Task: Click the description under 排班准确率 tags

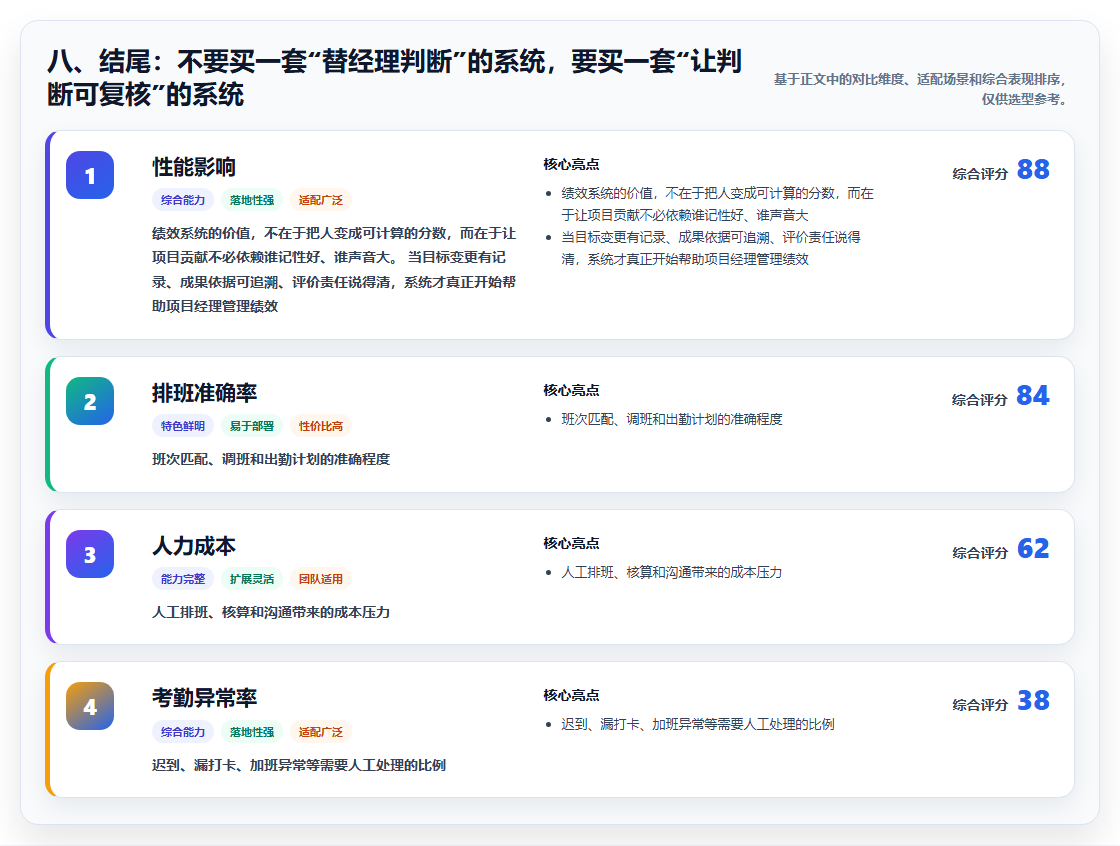Action: pos(271,459)
